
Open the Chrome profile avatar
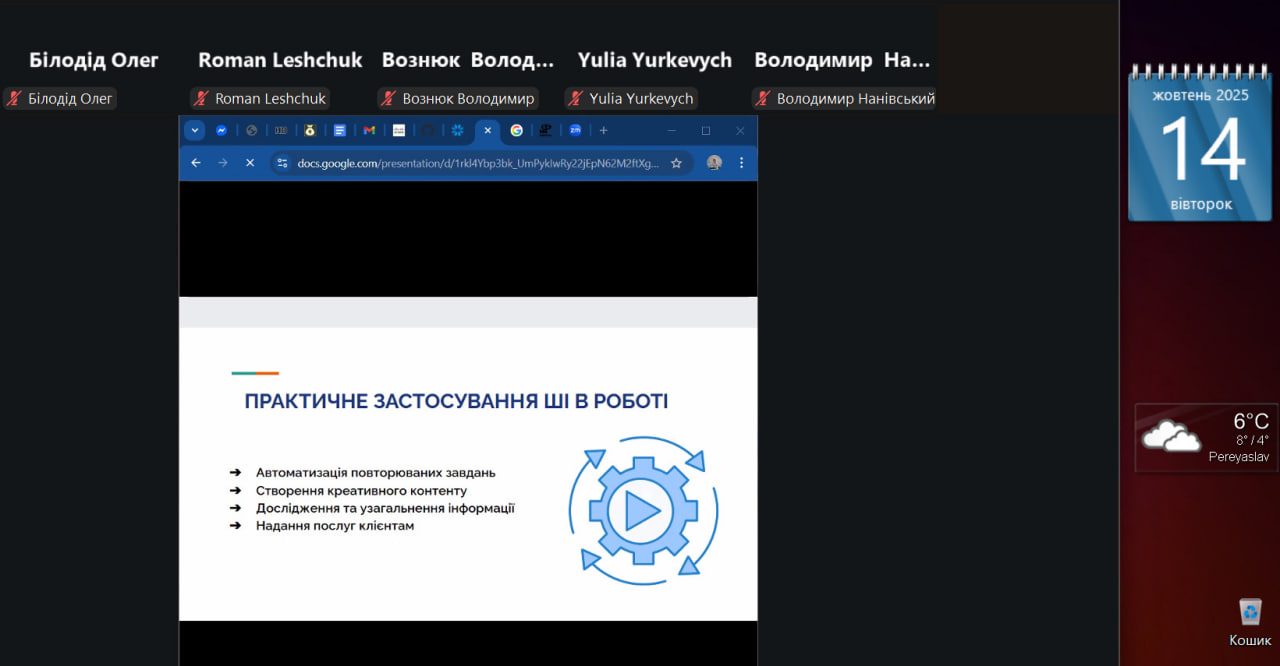714,163
